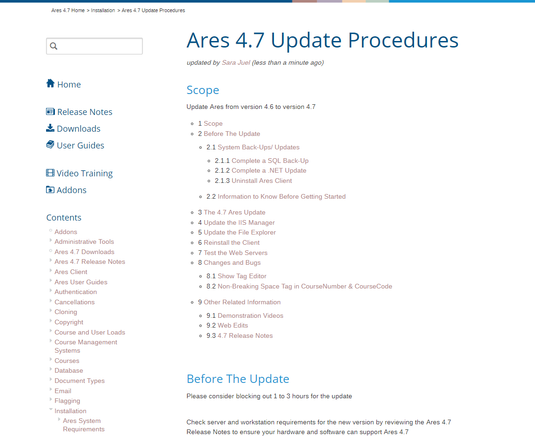Jump to The 4.7 Ares Update link
Screen dimensions: 535x436
(234, 212)
